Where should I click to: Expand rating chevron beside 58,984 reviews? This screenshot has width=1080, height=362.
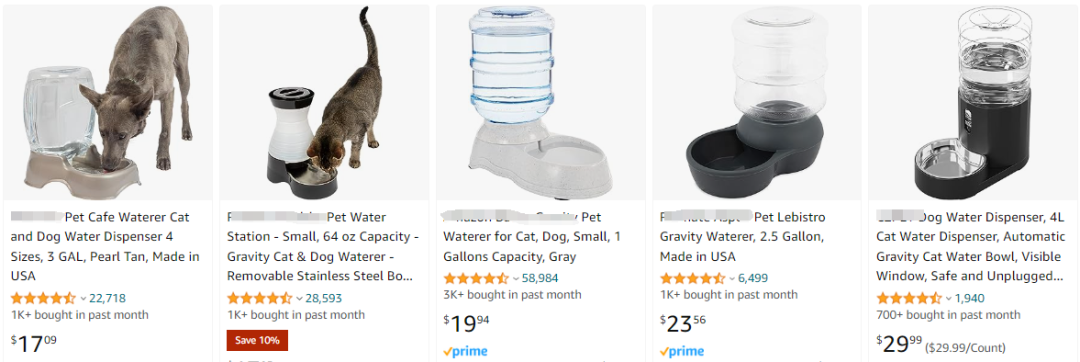[x=516, y=279]
